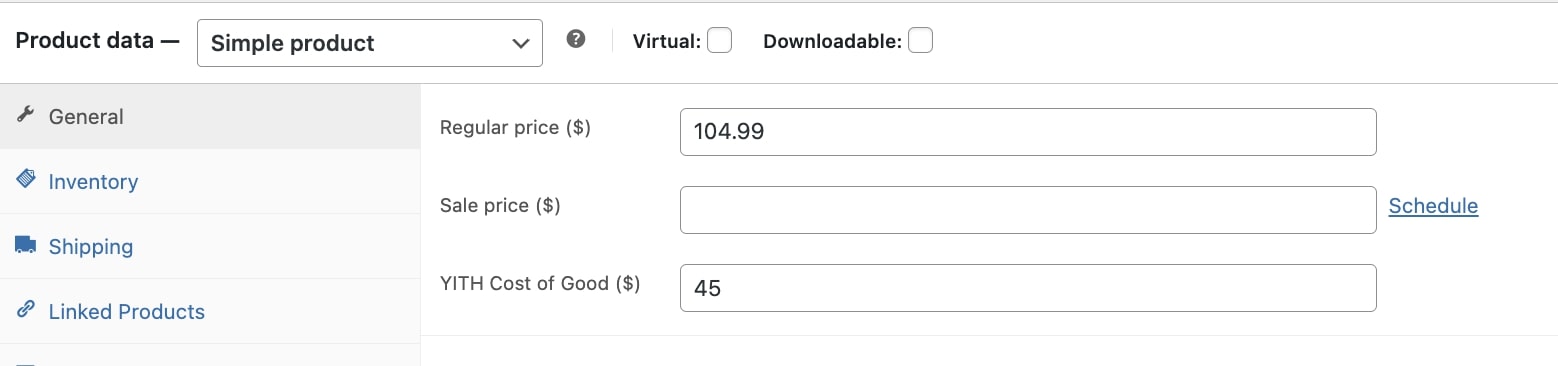Open the product type help question mark
This screenshot has height=366, width=1558.
[x=575, y=39]
